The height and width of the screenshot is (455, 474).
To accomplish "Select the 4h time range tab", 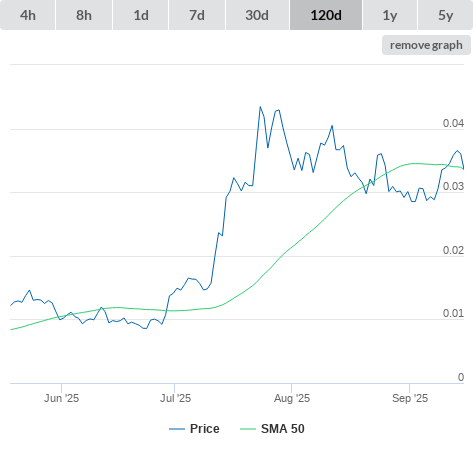I will (x=28, y=15).
